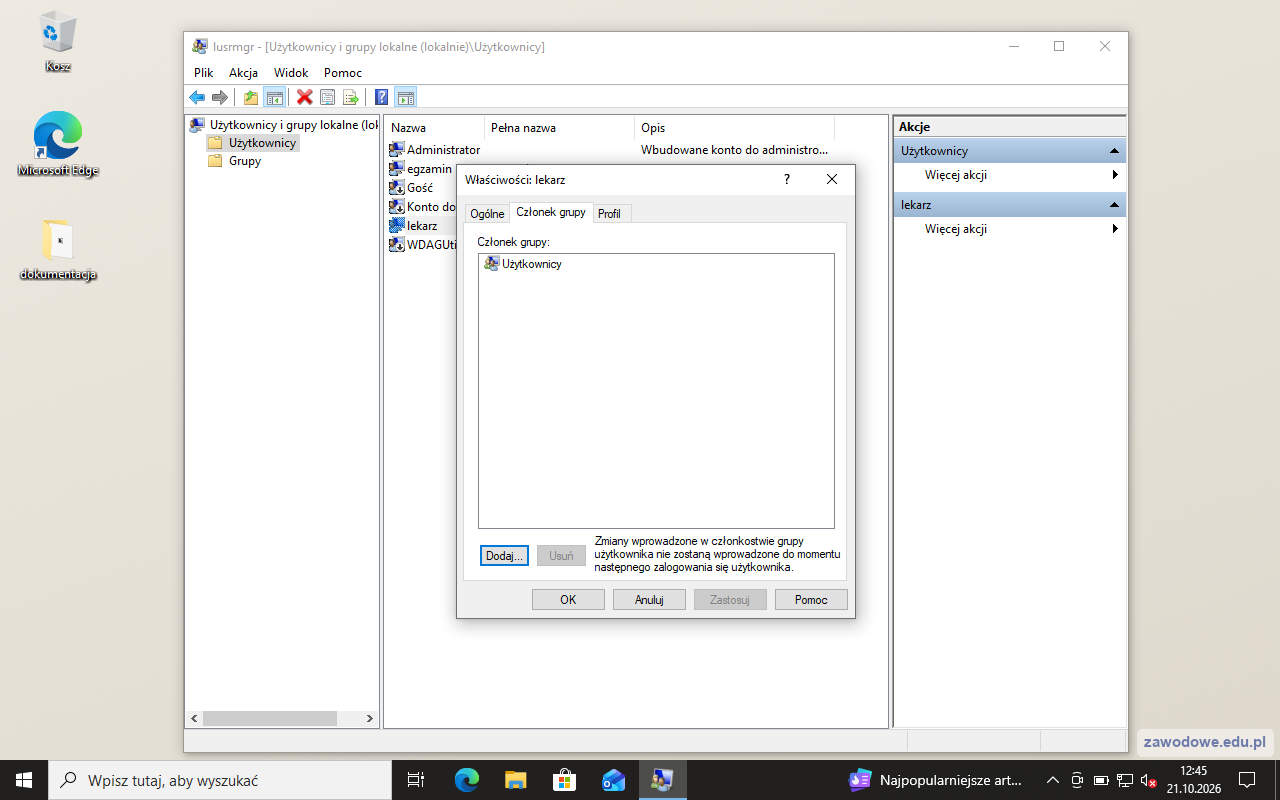The image size is (1280, 800).
Task: Open Help via the blue question-mark icon
Action: pos(381,97)
